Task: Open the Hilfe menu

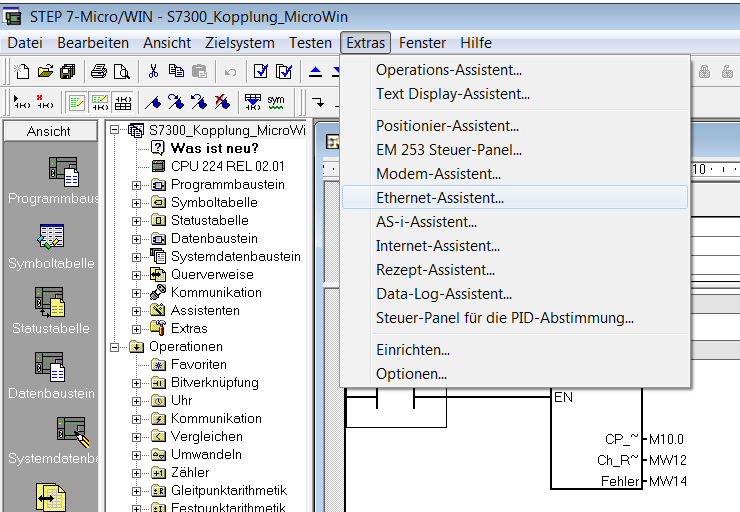Action: tap(476, 43)
